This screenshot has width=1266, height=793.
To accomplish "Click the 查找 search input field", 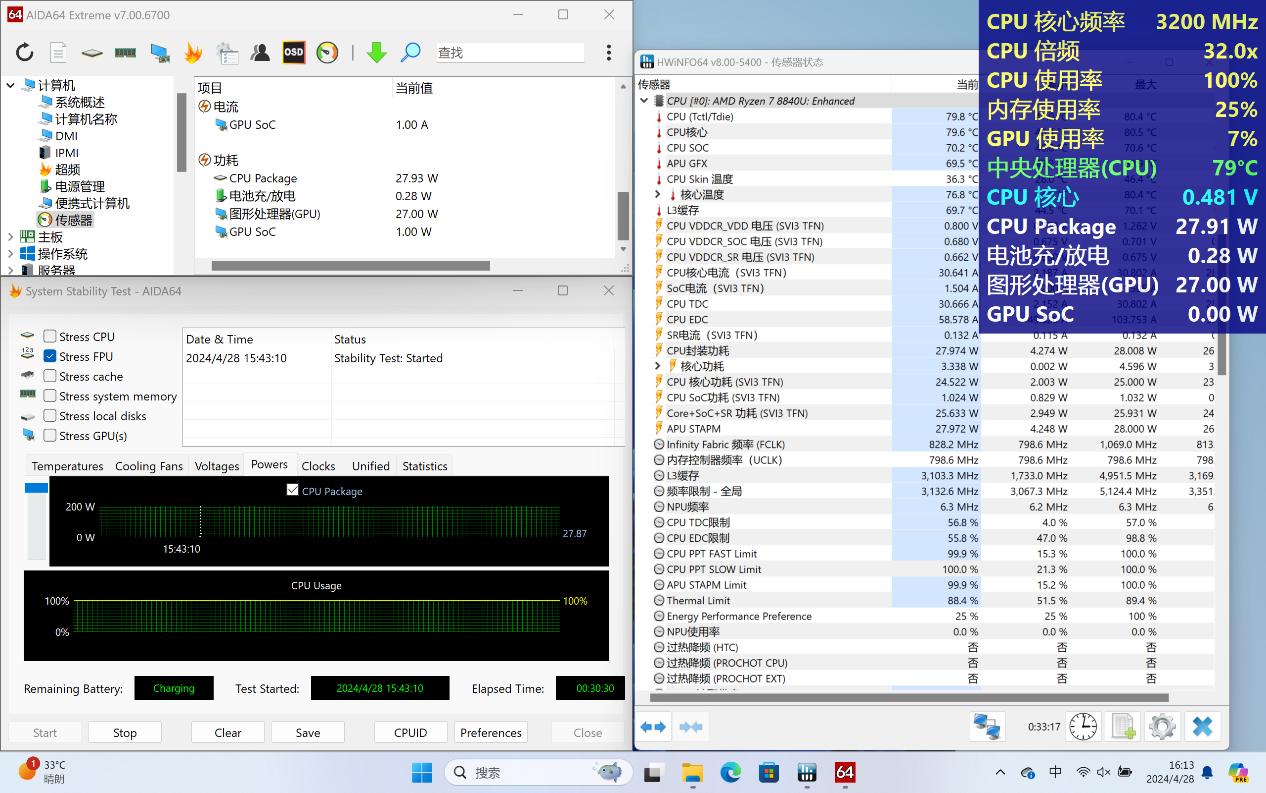I will 509,53.
